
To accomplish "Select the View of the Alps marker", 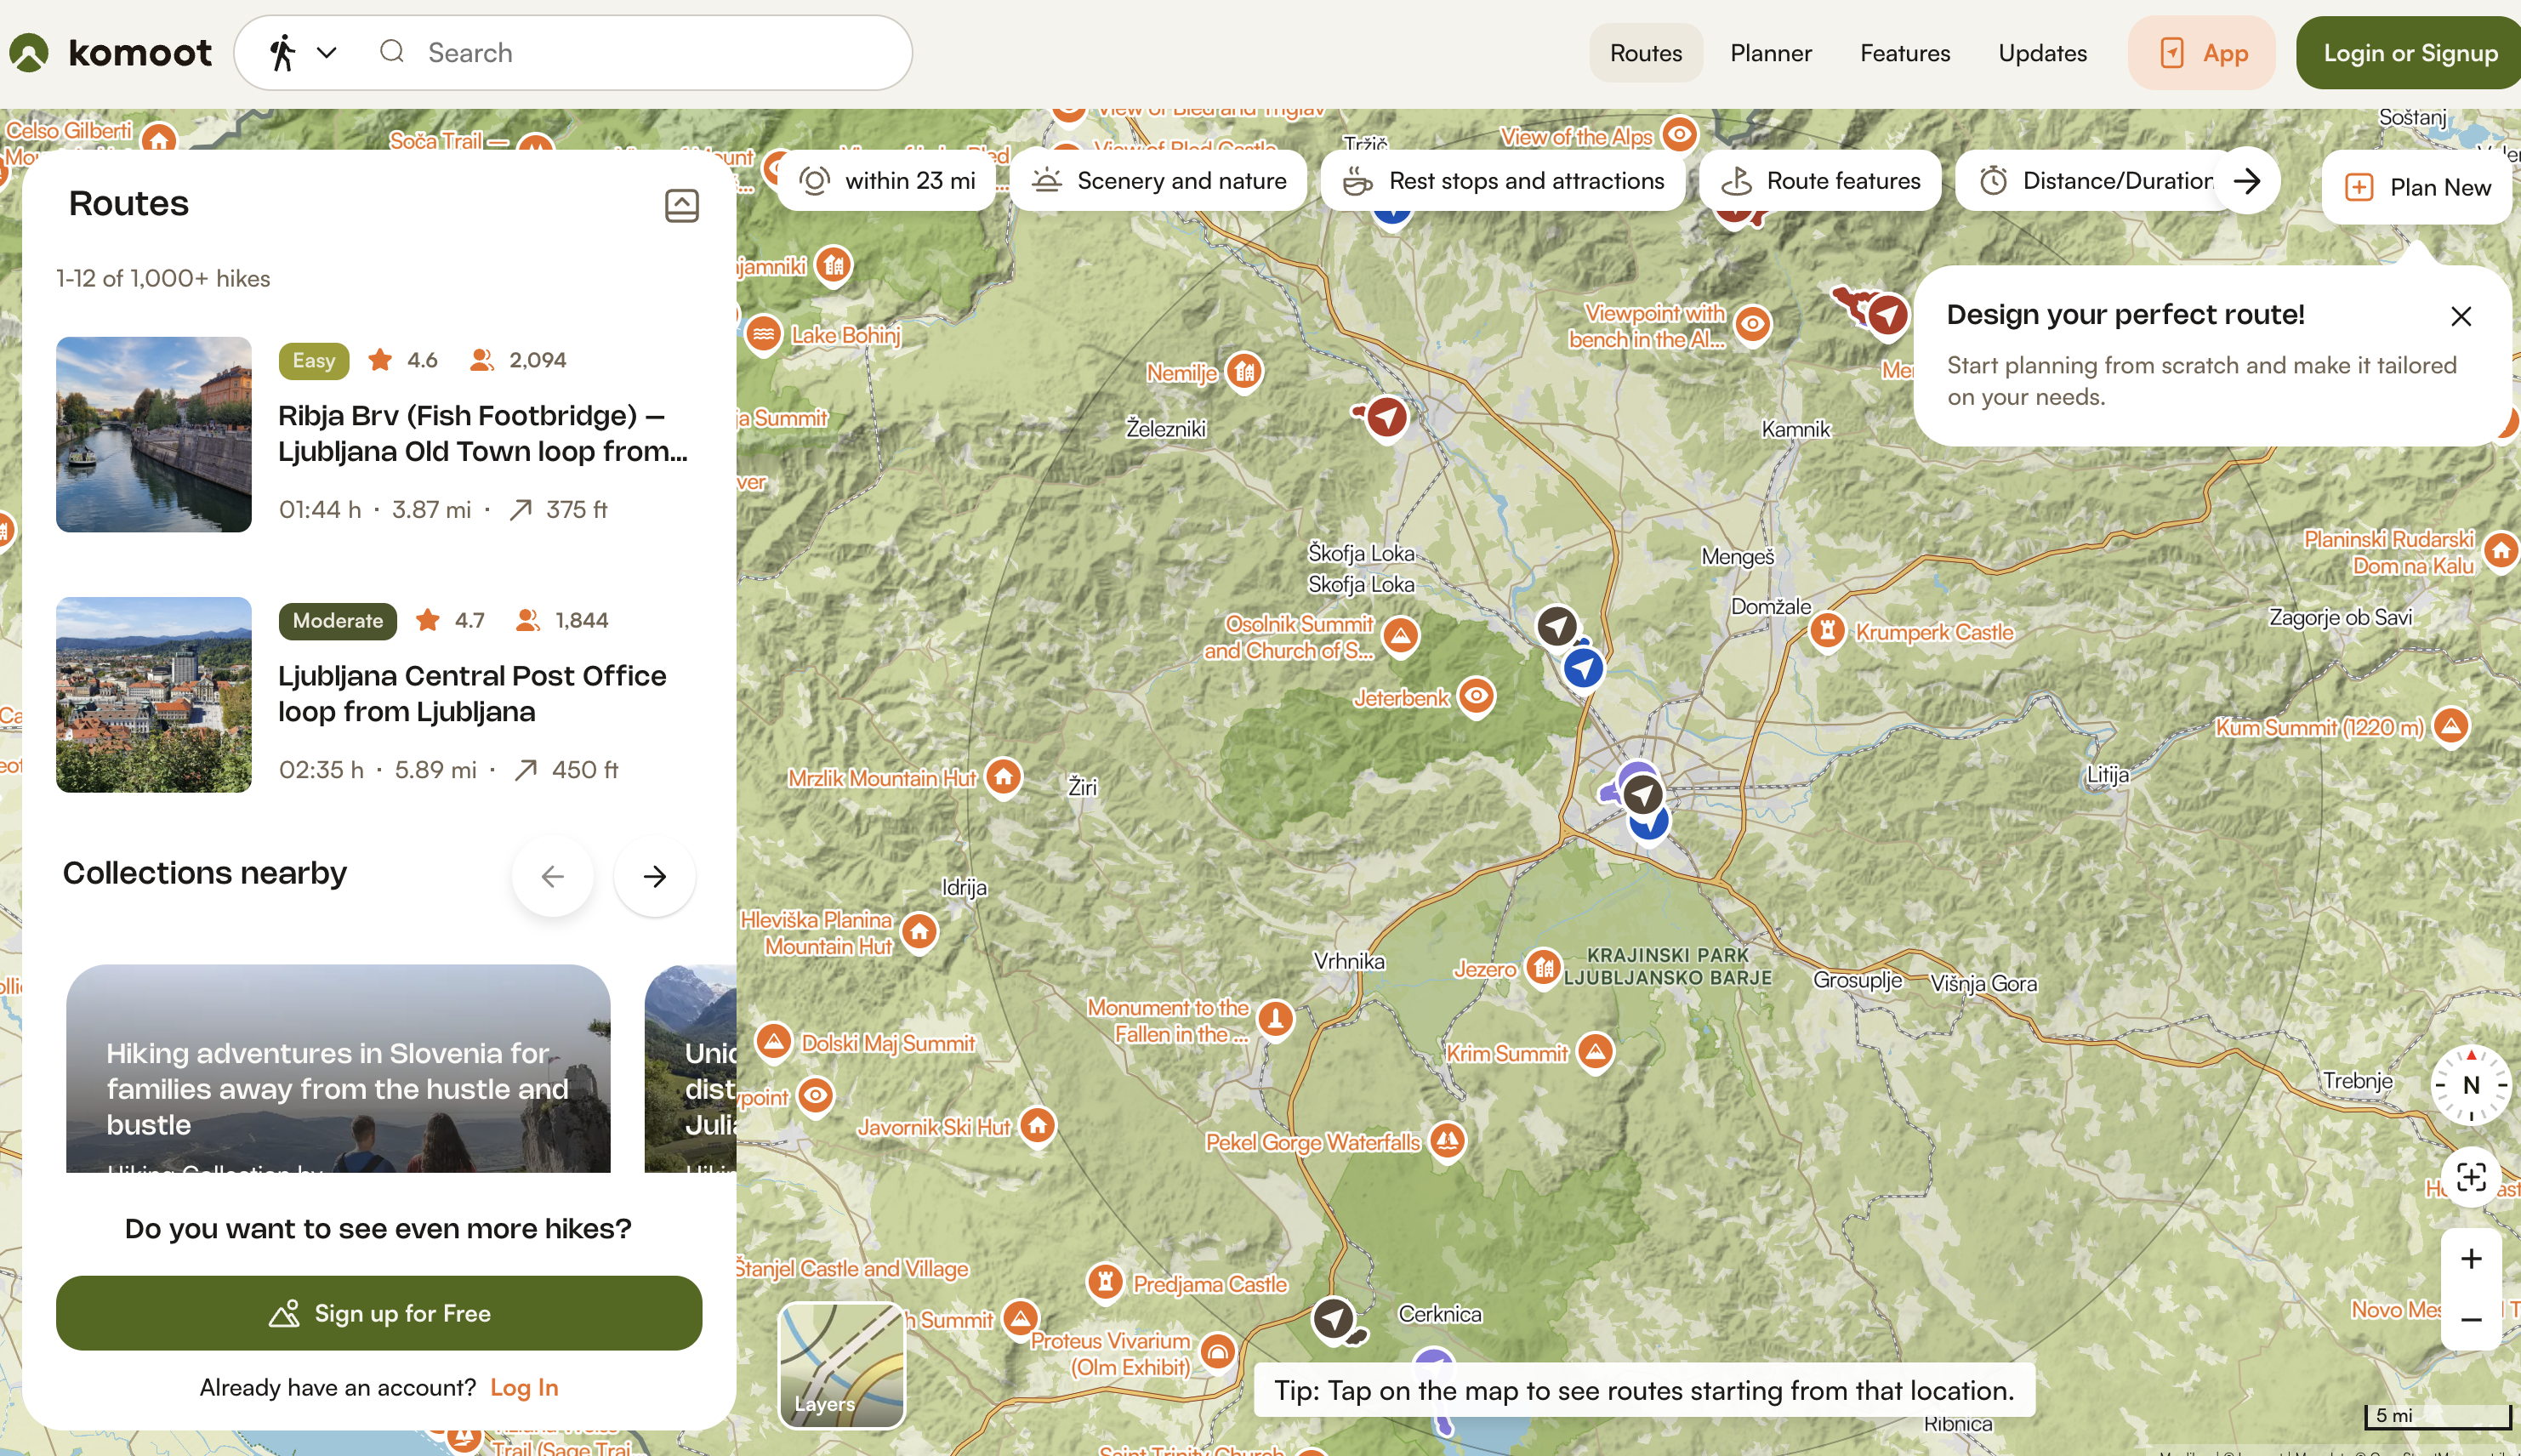I will (x=1680, y=134).
